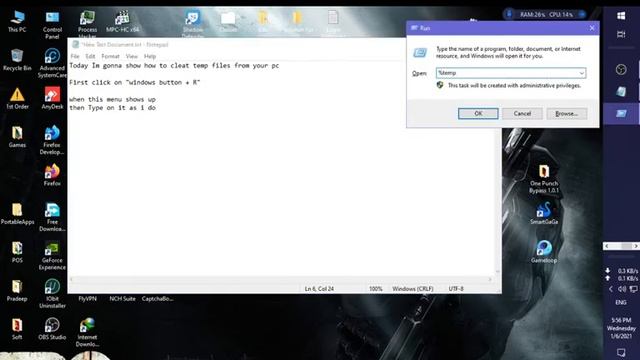Launch OBS Studio shortcut

click(x=52, y=329)
